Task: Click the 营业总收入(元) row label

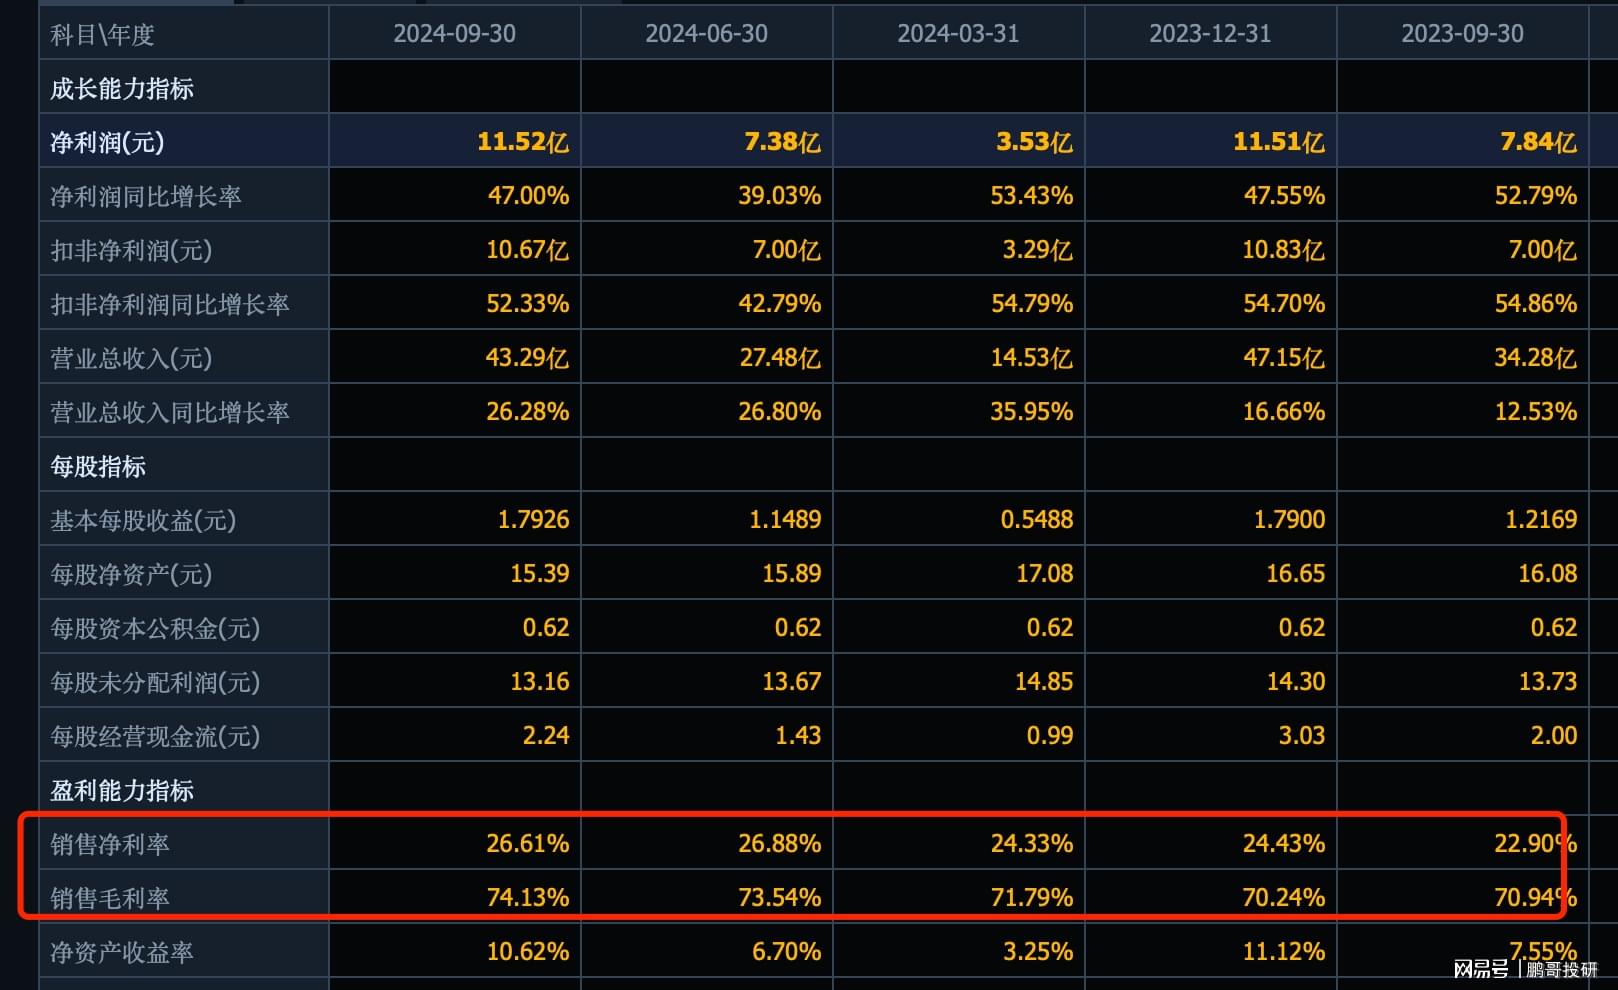Action: click(x=131, y=358)
